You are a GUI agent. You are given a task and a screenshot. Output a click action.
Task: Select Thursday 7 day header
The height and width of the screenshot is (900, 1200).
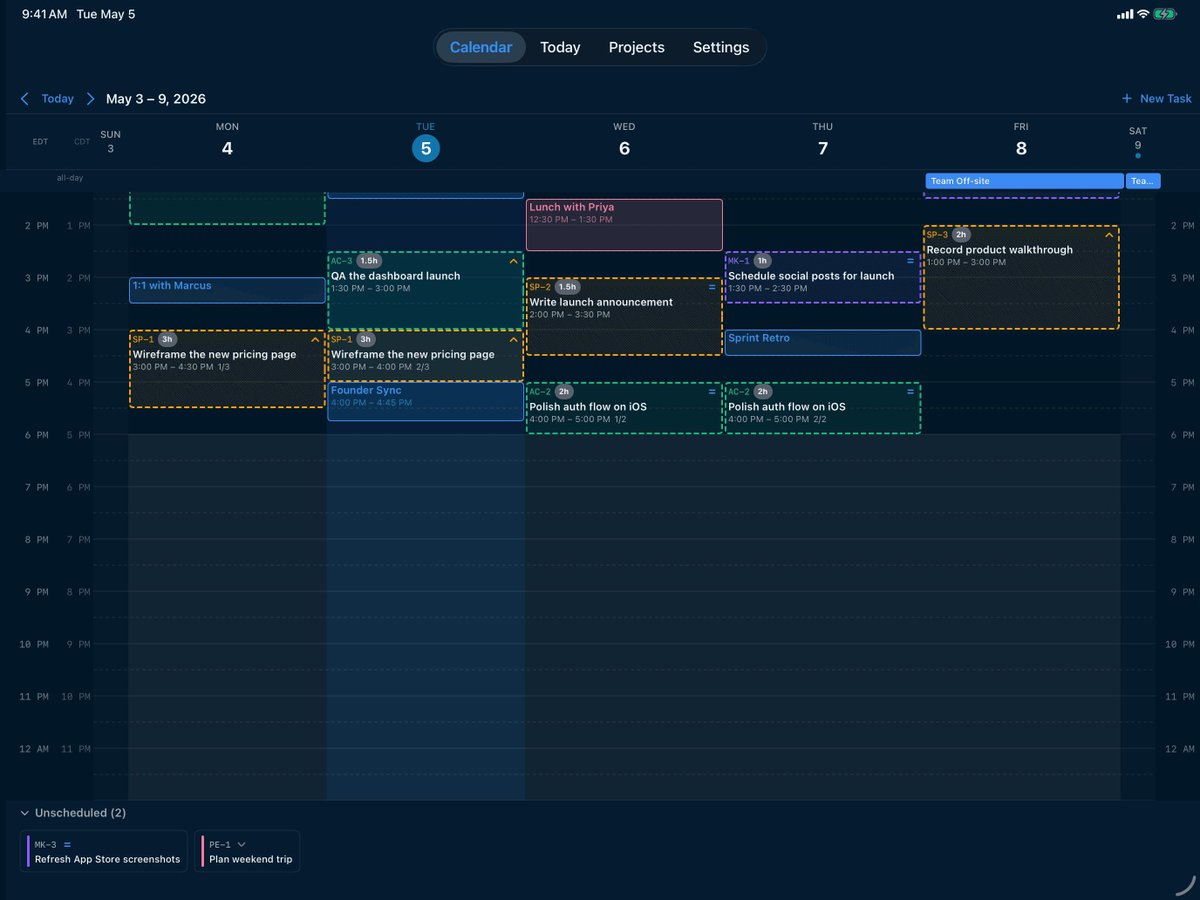[x=822, y=141]
